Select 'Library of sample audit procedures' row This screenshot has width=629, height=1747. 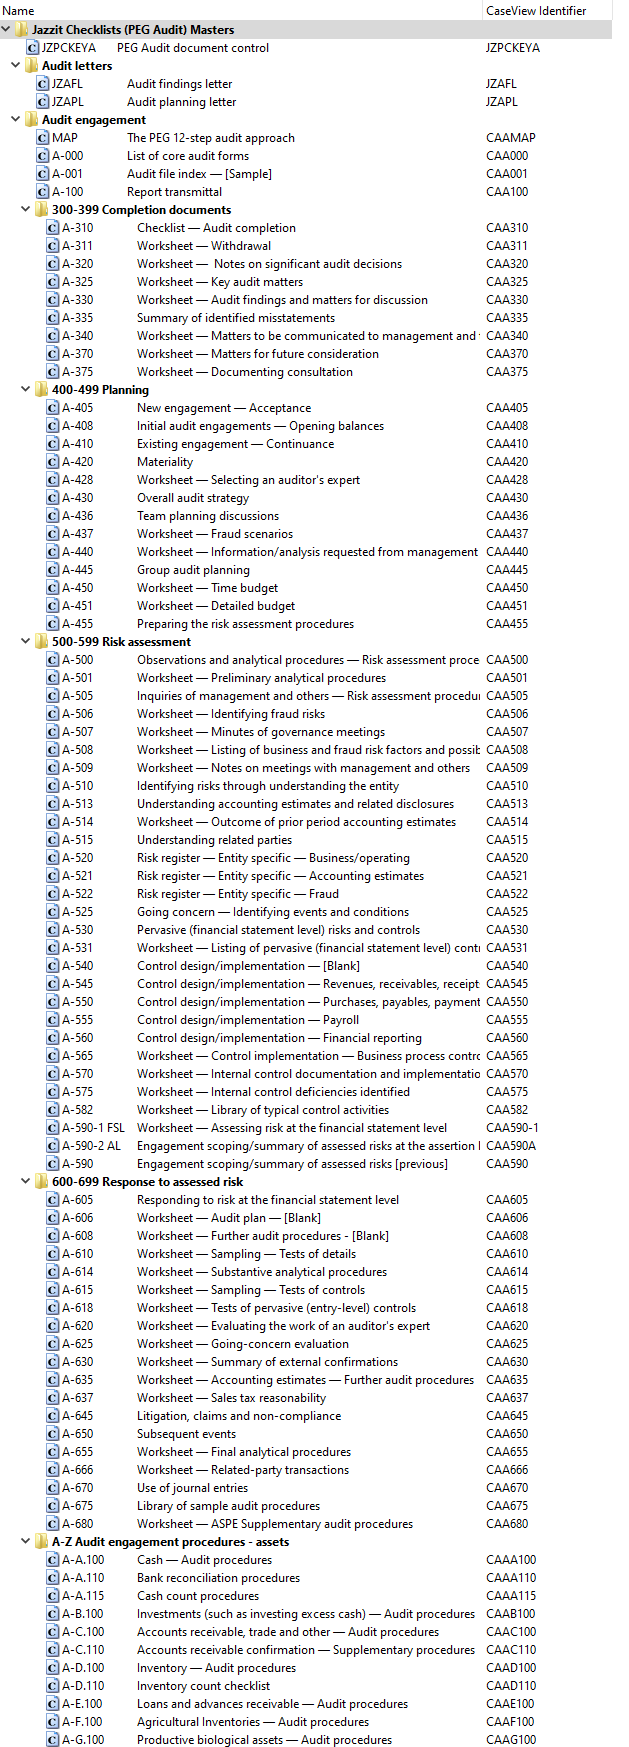[306, 1506]
